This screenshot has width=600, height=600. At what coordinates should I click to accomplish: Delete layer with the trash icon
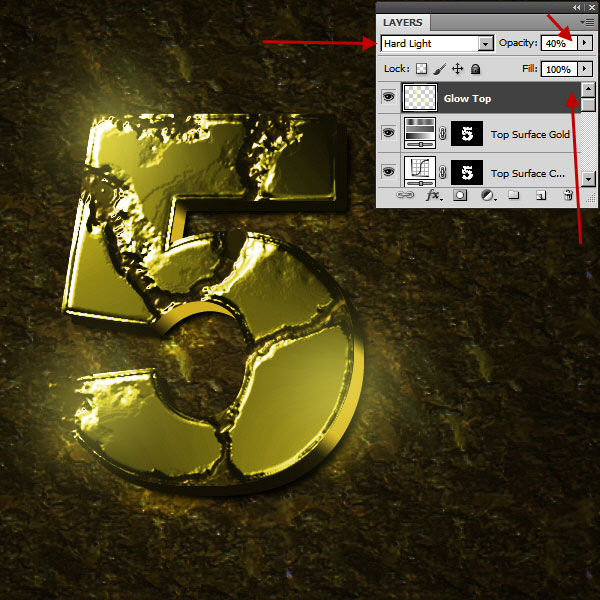click(x=568, y=196)
